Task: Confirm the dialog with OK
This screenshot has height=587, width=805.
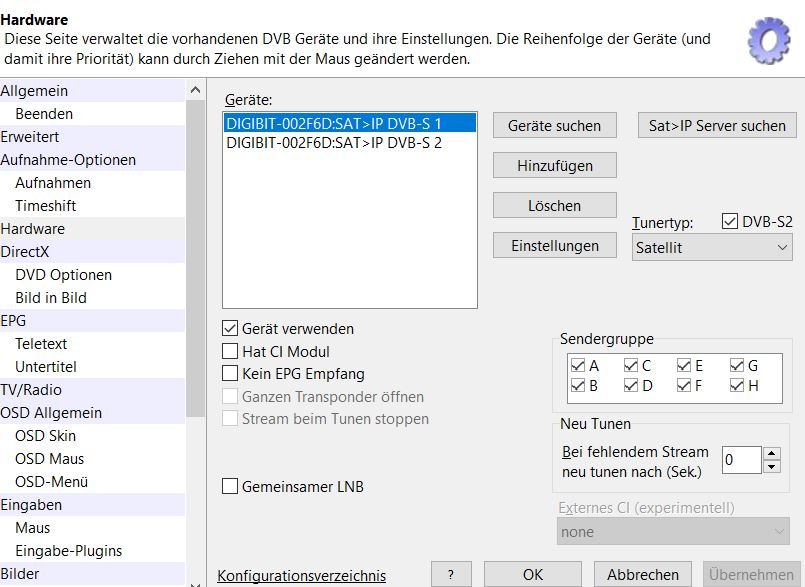Action: click(533, 574)
